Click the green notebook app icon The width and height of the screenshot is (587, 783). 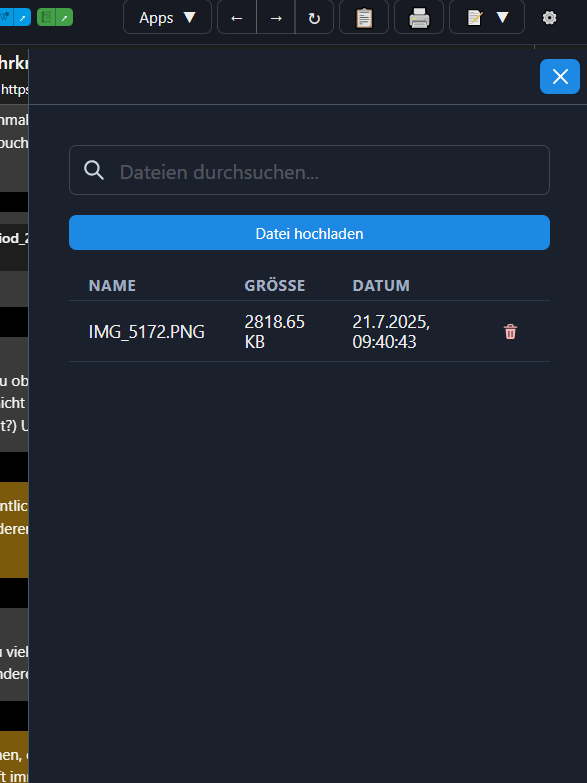coord(46,17)
